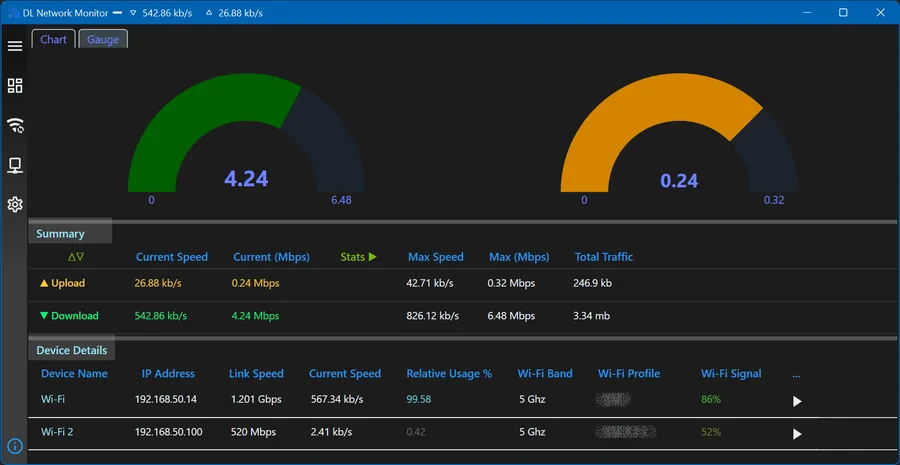The image size is (900, 465).
Task: Click the Wi-Fi Profile column header
Action: pos(629,374)
